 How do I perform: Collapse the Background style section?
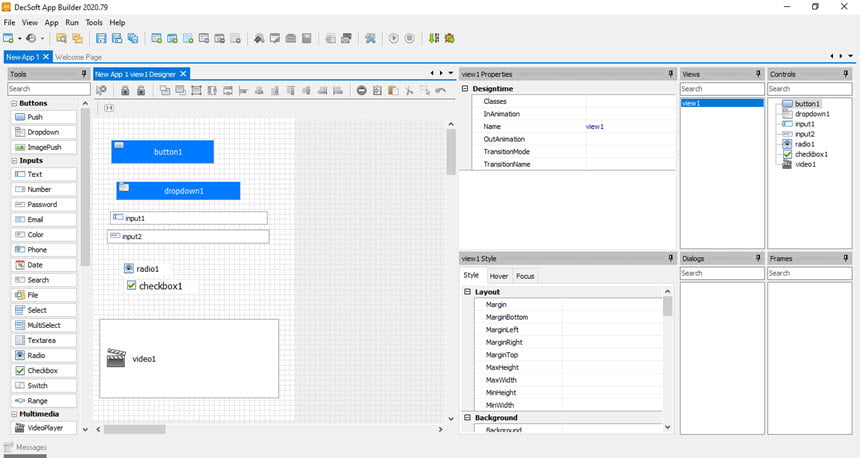pos(467,417)
